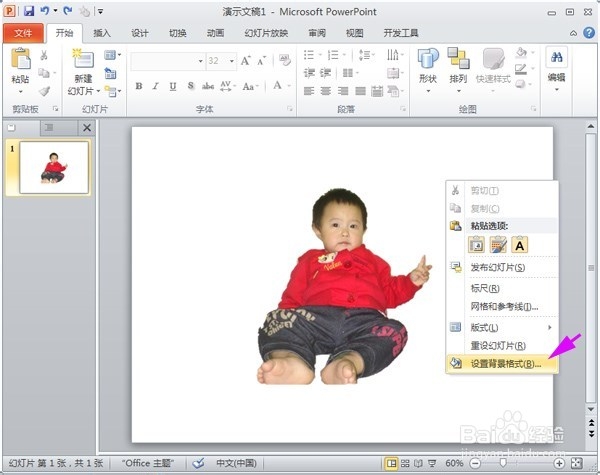Click Use Destination Theme paste option
600x475 pixels.
[x=476, y=245]
